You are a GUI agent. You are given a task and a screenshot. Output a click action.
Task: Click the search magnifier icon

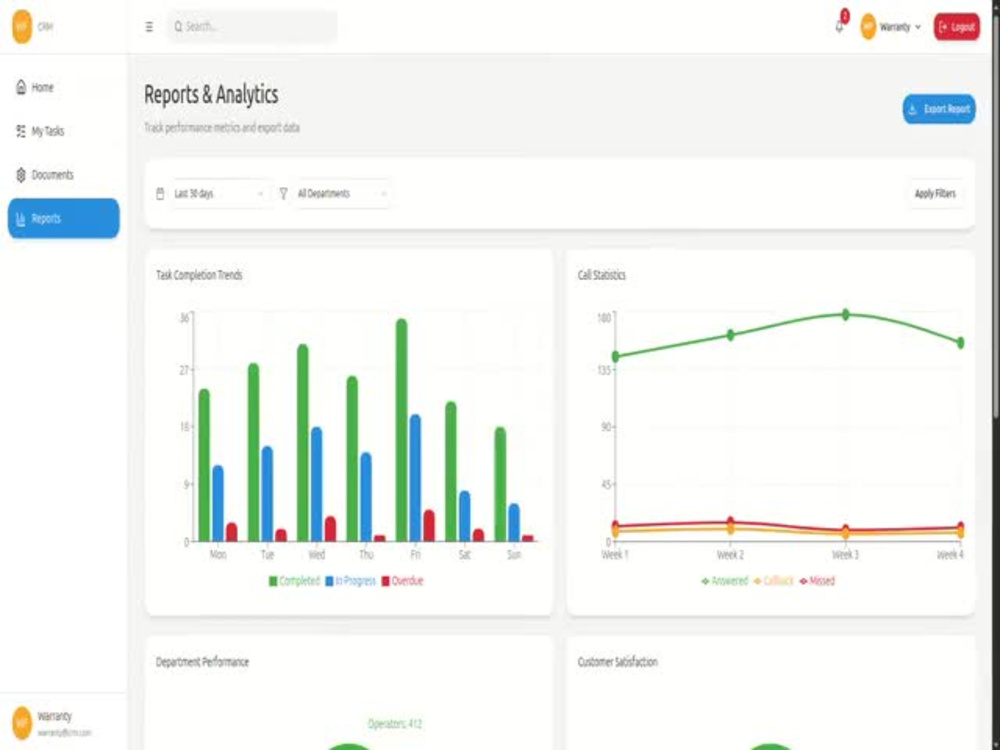pos(179,27)
